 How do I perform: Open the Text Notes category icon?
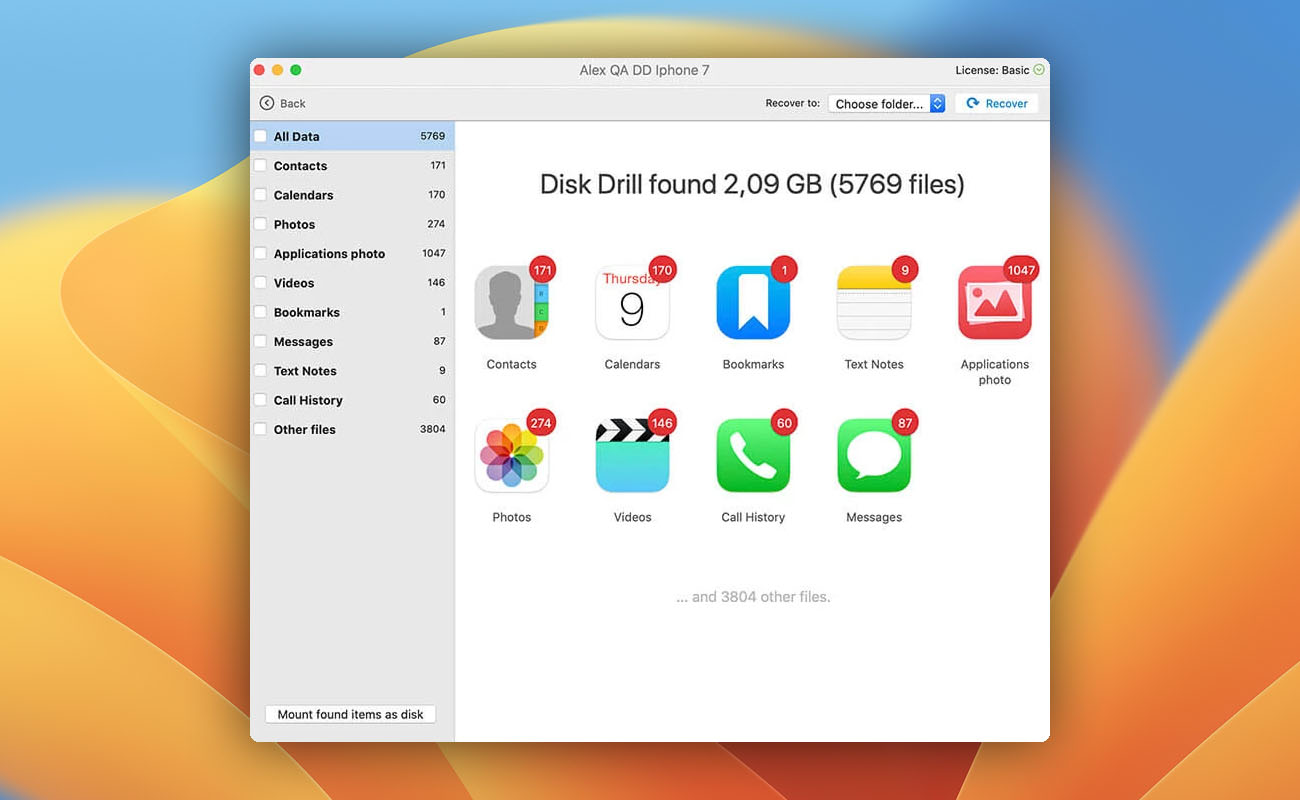point(874,303)
